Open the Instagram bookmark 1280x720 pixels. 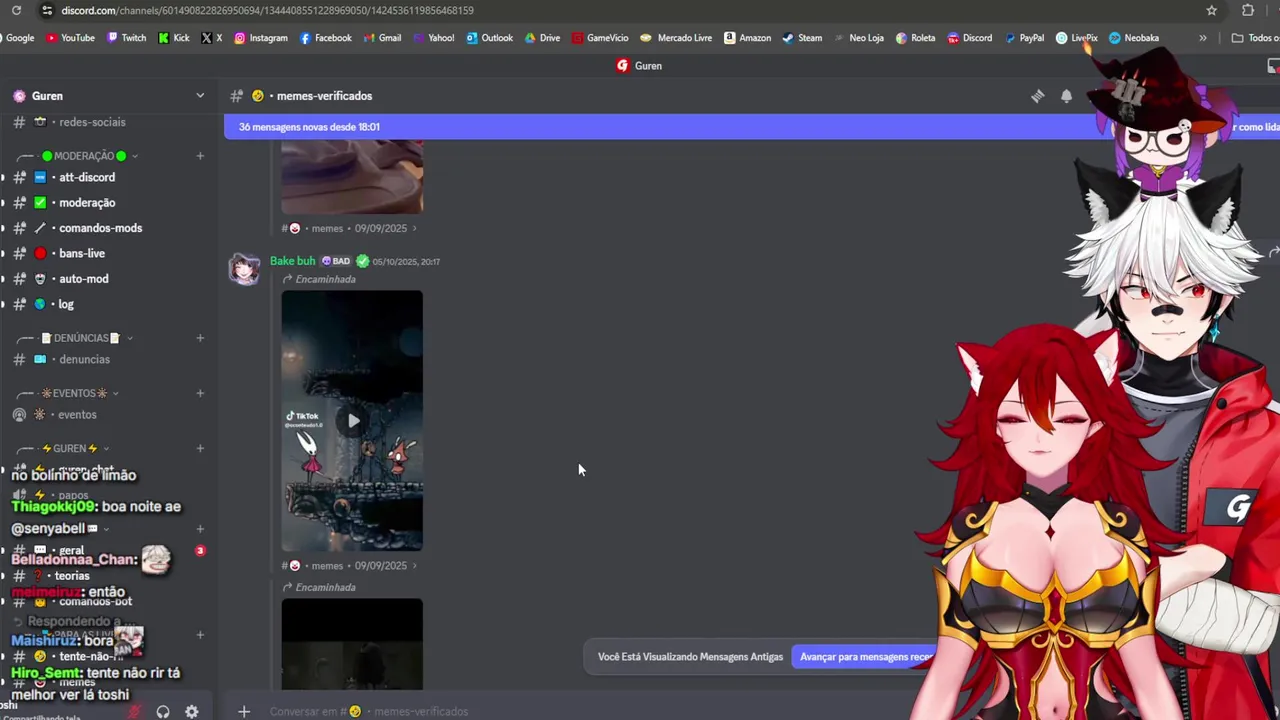[260, 38]
